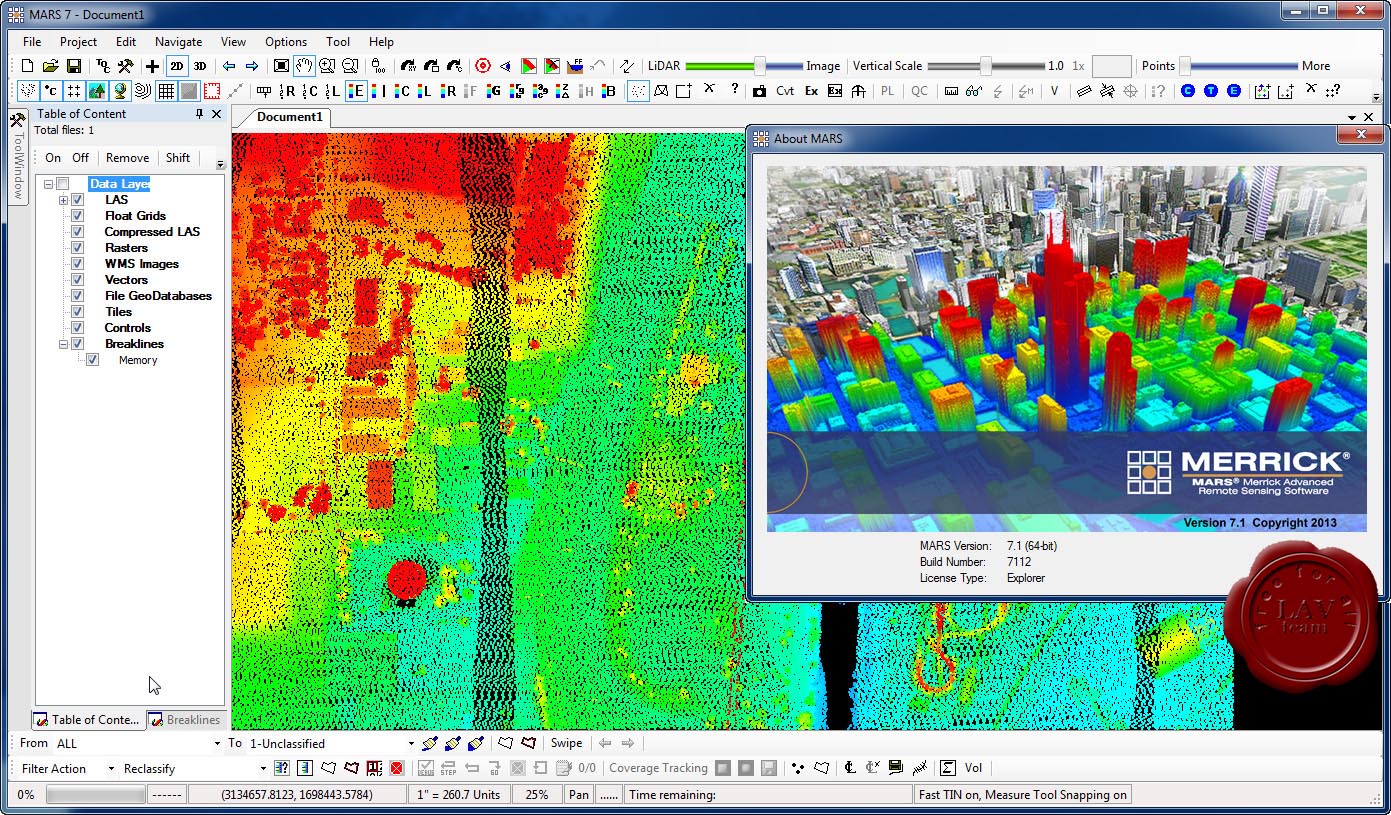The image size is (1391, 815).
Task: Select the Pan hand tool
Action: (304, 66)
